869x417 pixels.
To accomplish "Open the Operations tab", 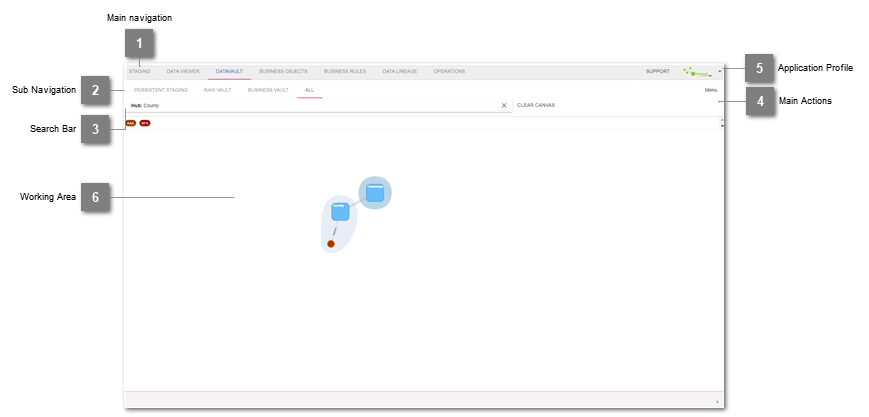I will click(449, 72).
